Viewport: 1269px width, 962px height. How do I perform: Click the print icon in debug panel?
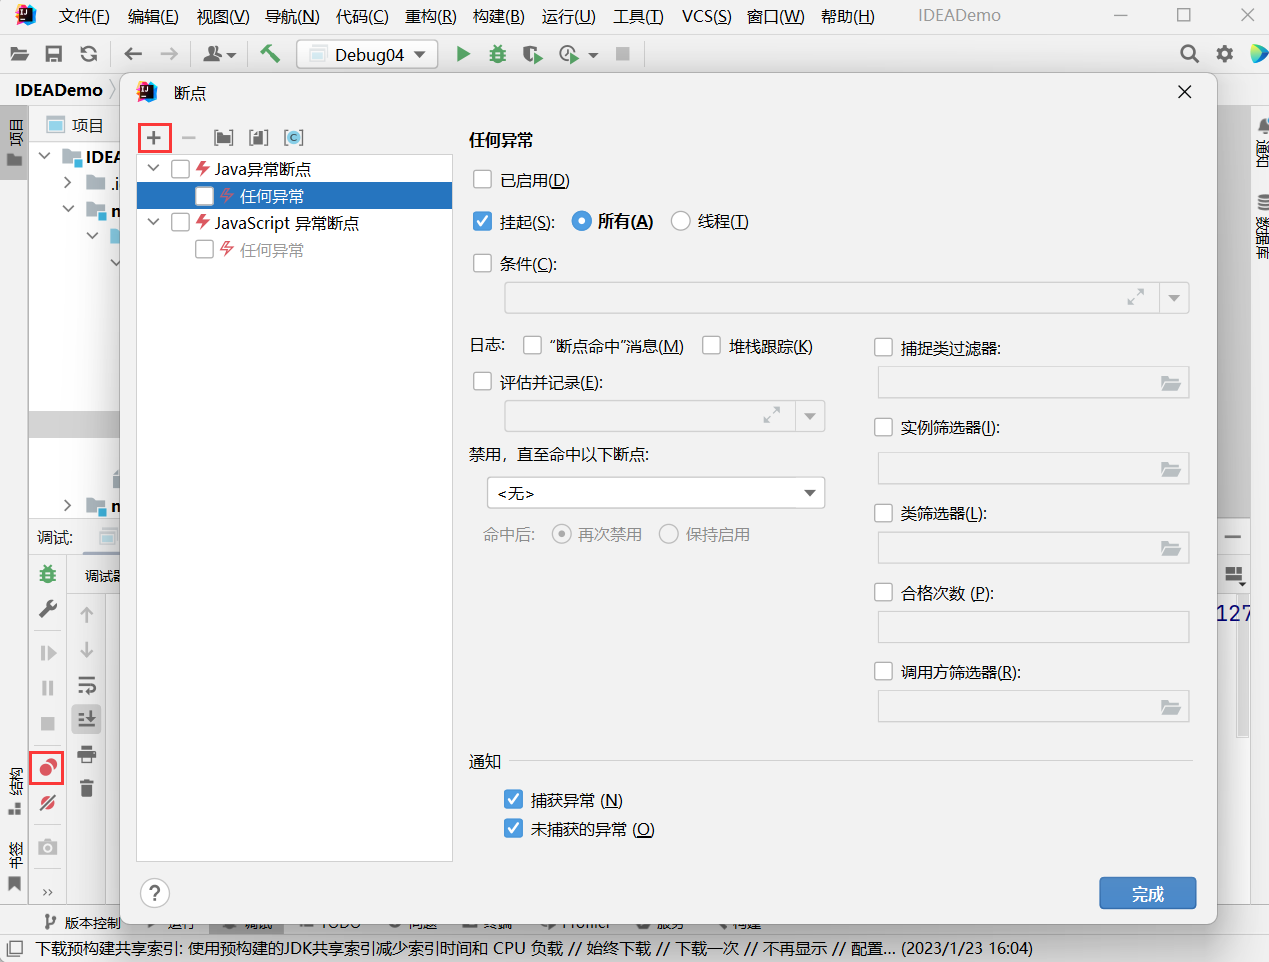[87, 754]
